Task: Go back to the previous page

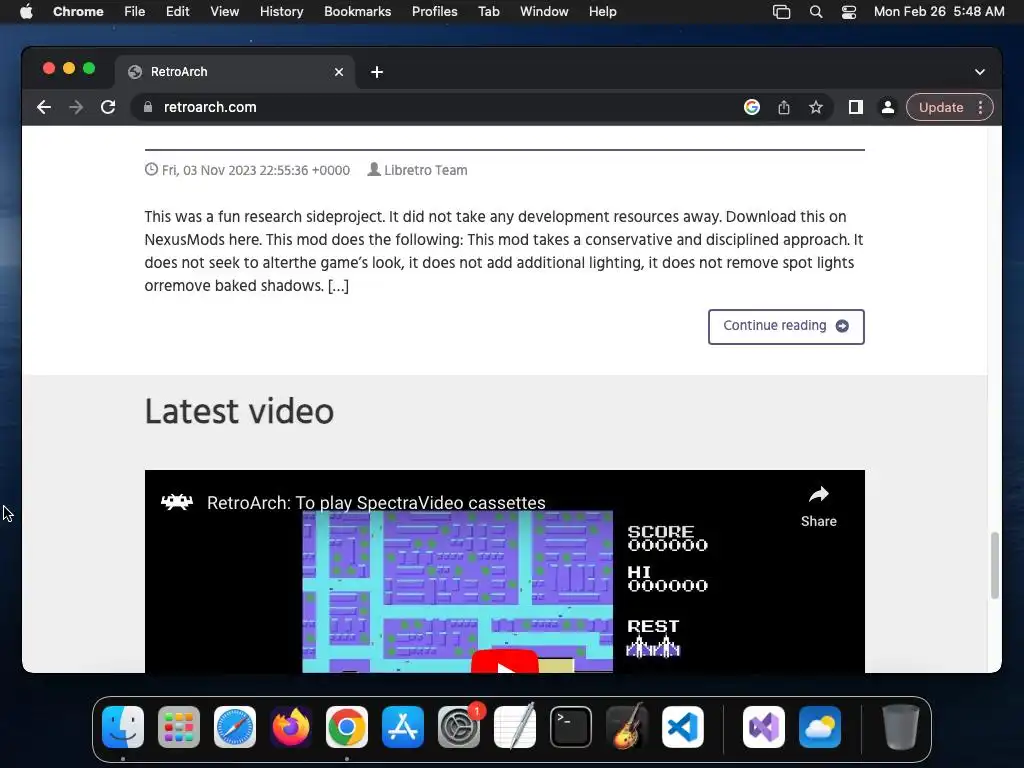Action: coord(44,107)
